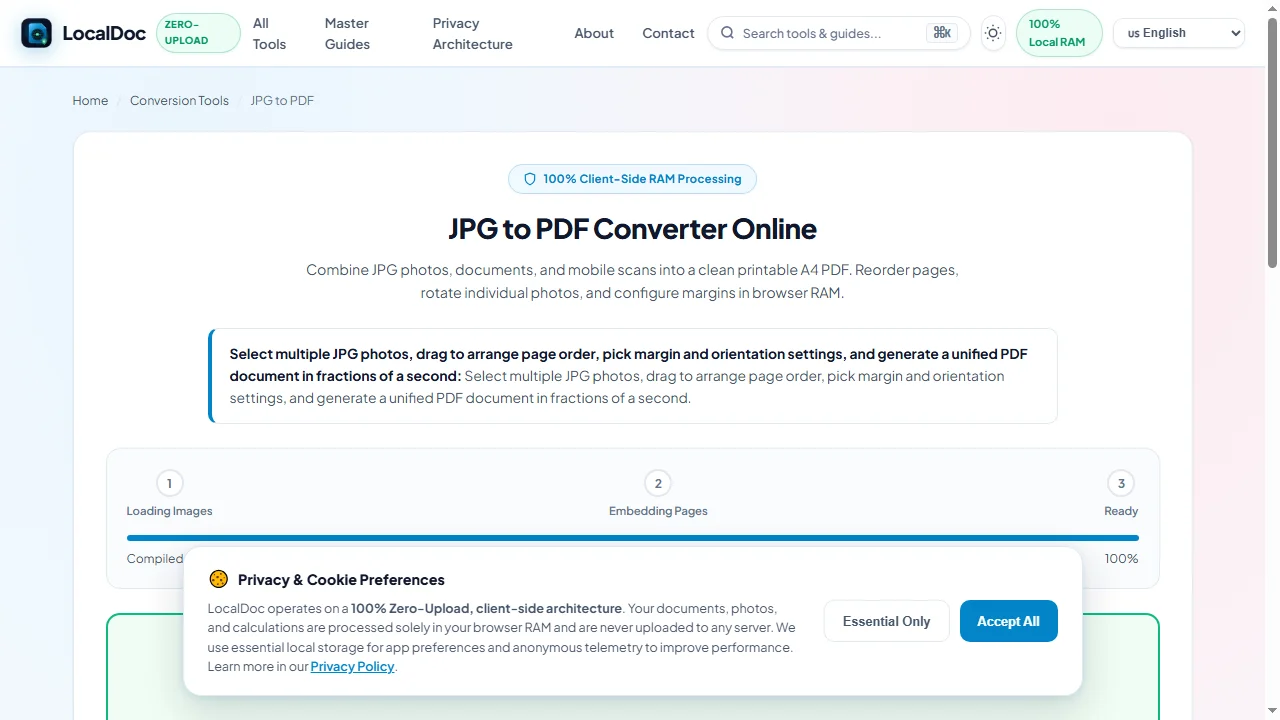Open the Master Guides menu
This screenshot has width=1280, height=720.
(347, 33)
